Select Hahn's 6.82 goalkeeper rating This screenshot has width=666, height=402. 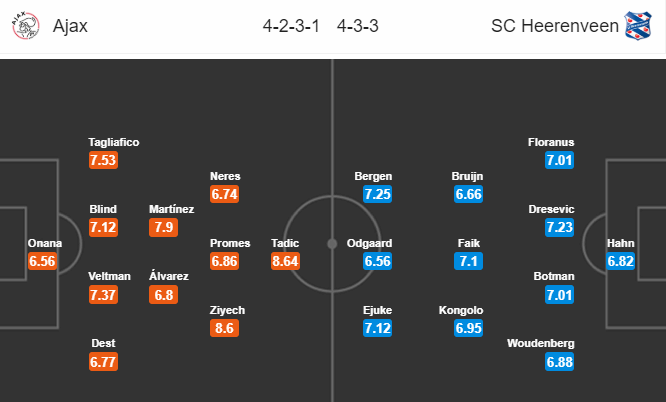[x=621, y=261]
